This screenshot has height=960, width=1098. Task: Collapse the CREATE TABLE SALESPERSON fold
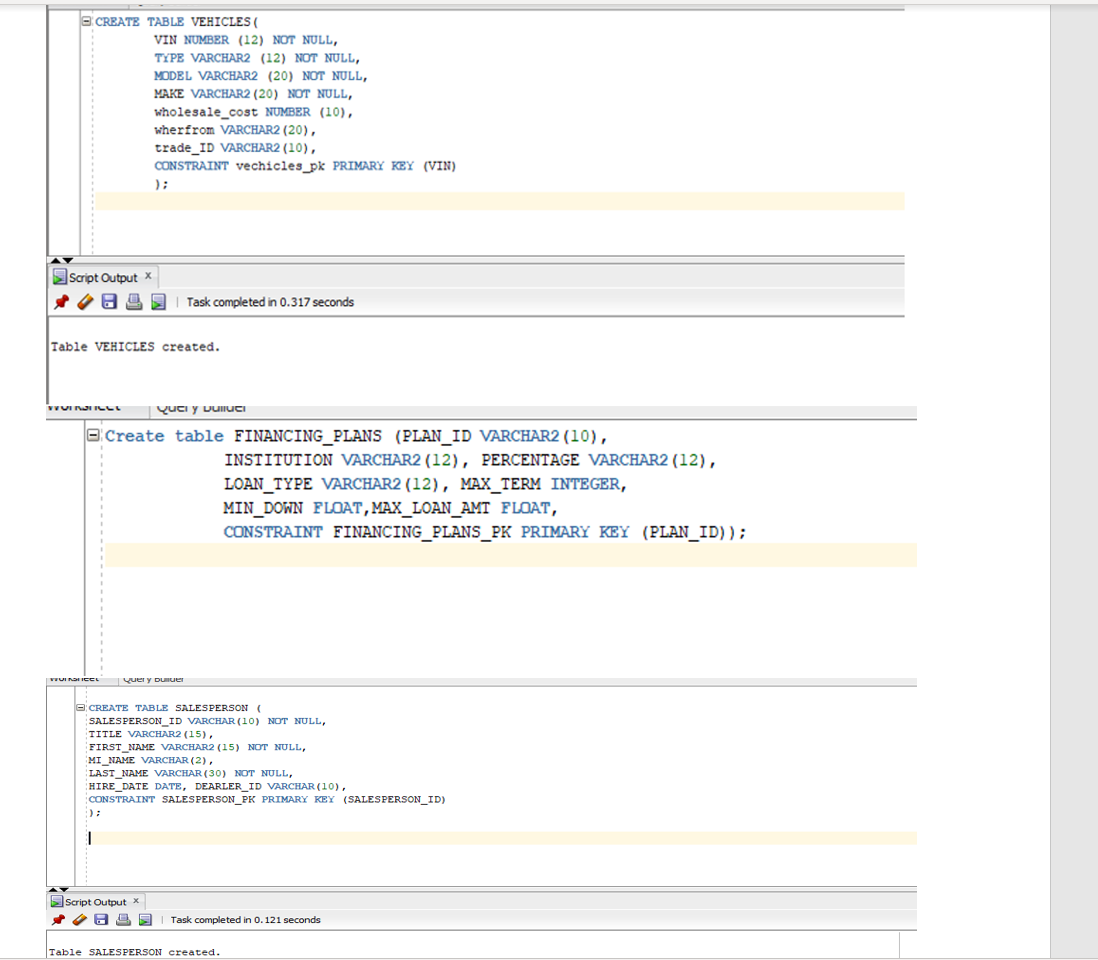[80, 707]
